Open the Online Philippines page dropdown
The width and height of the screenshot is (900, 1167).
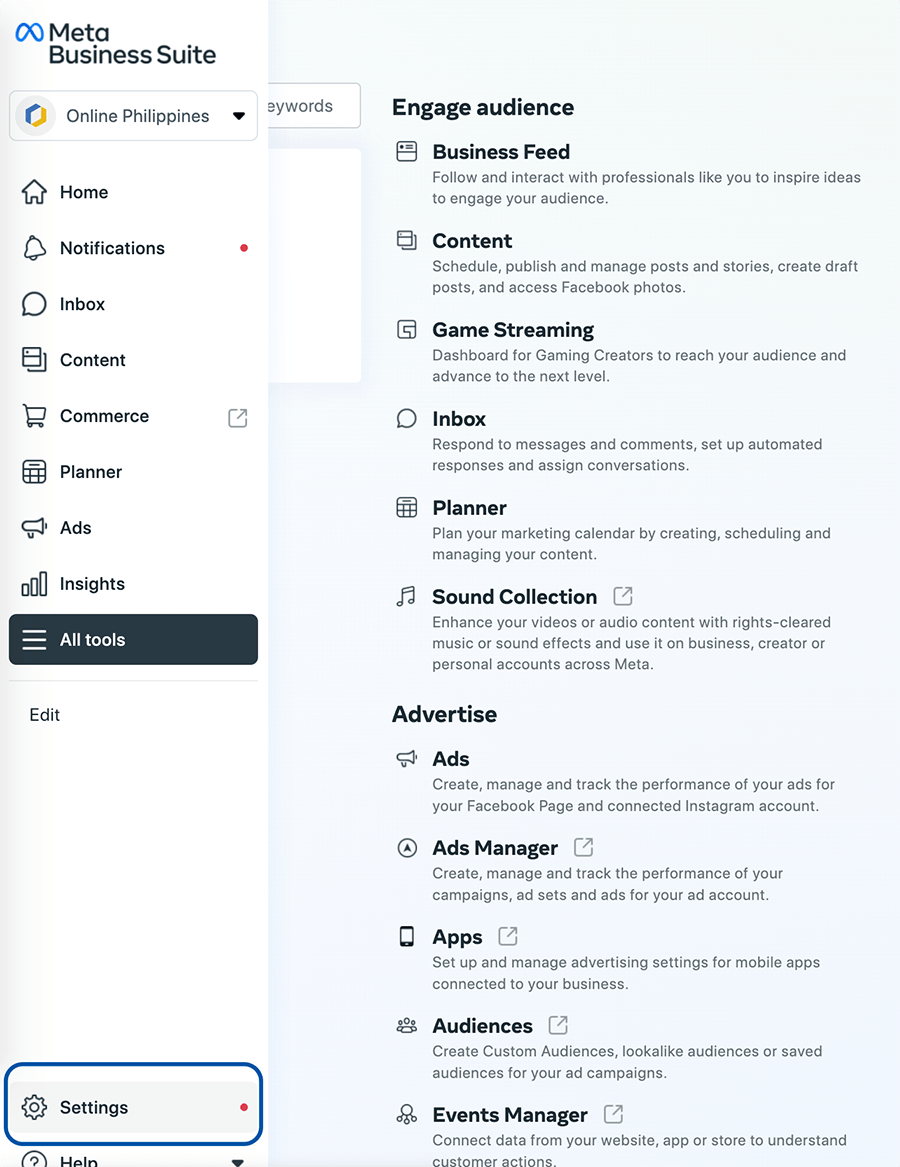pyautogui.click(x=133, y=115)
